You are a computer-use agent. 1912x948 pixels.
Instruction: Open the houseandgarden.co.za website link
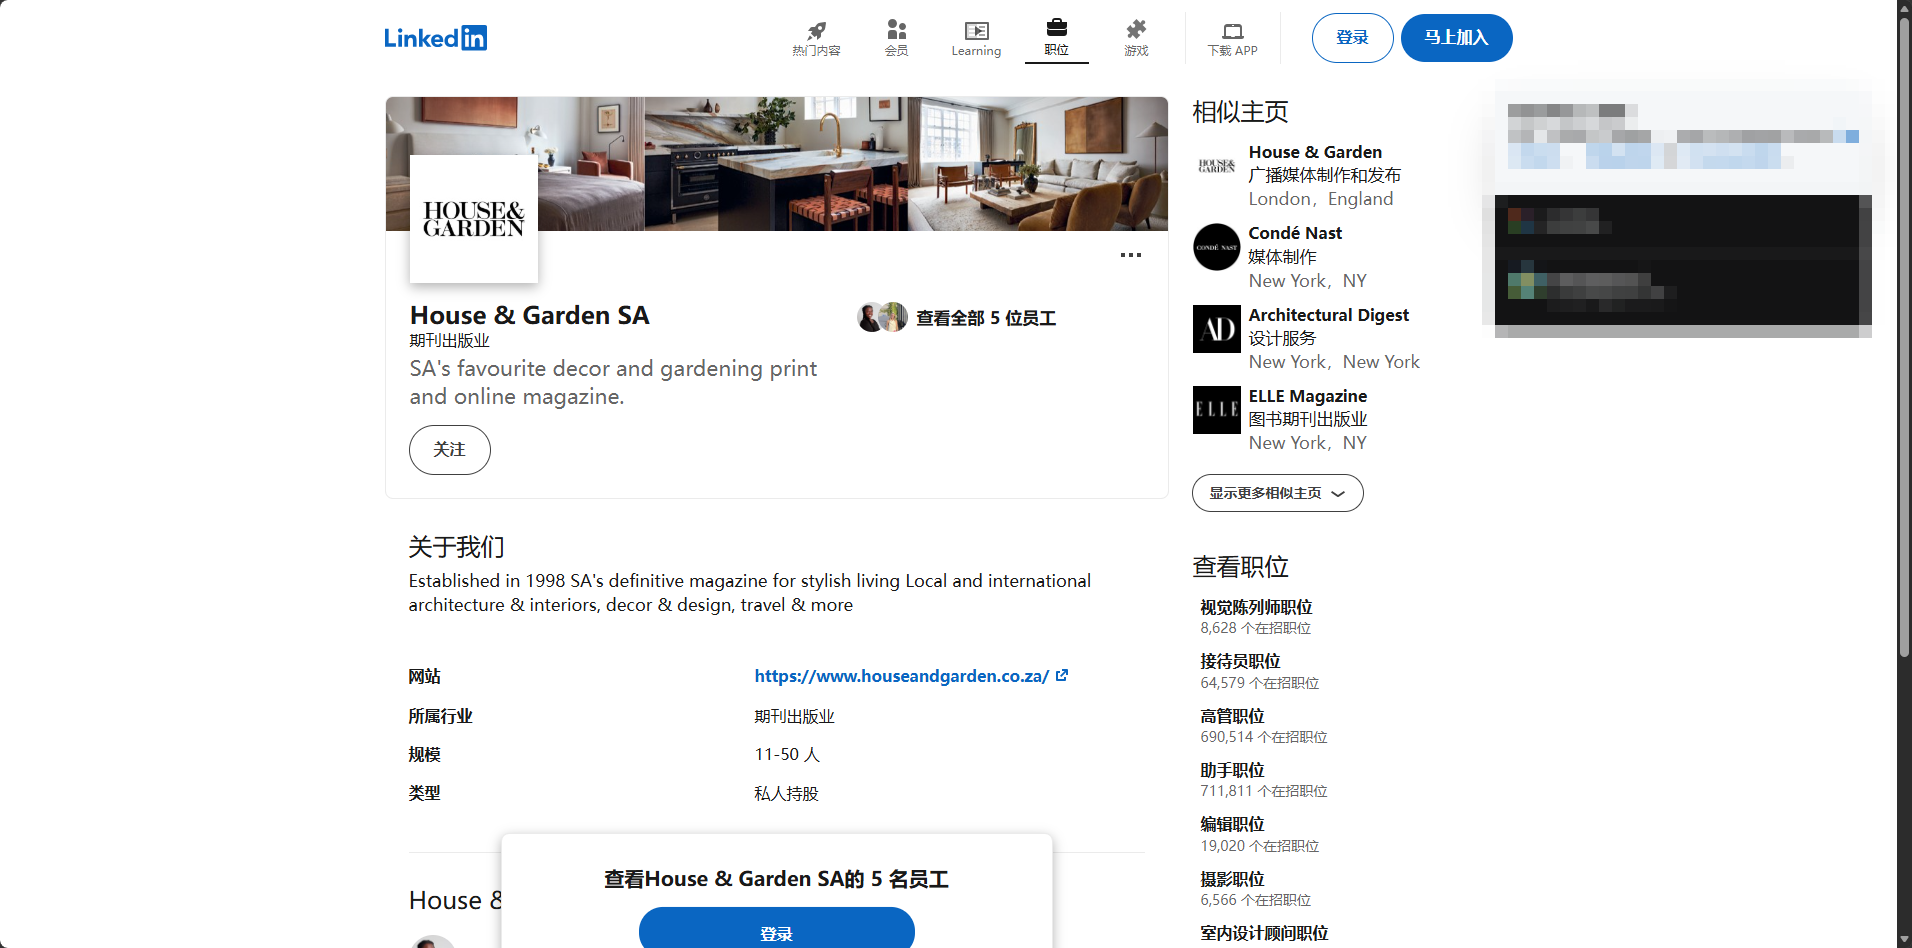coord(902,676)
